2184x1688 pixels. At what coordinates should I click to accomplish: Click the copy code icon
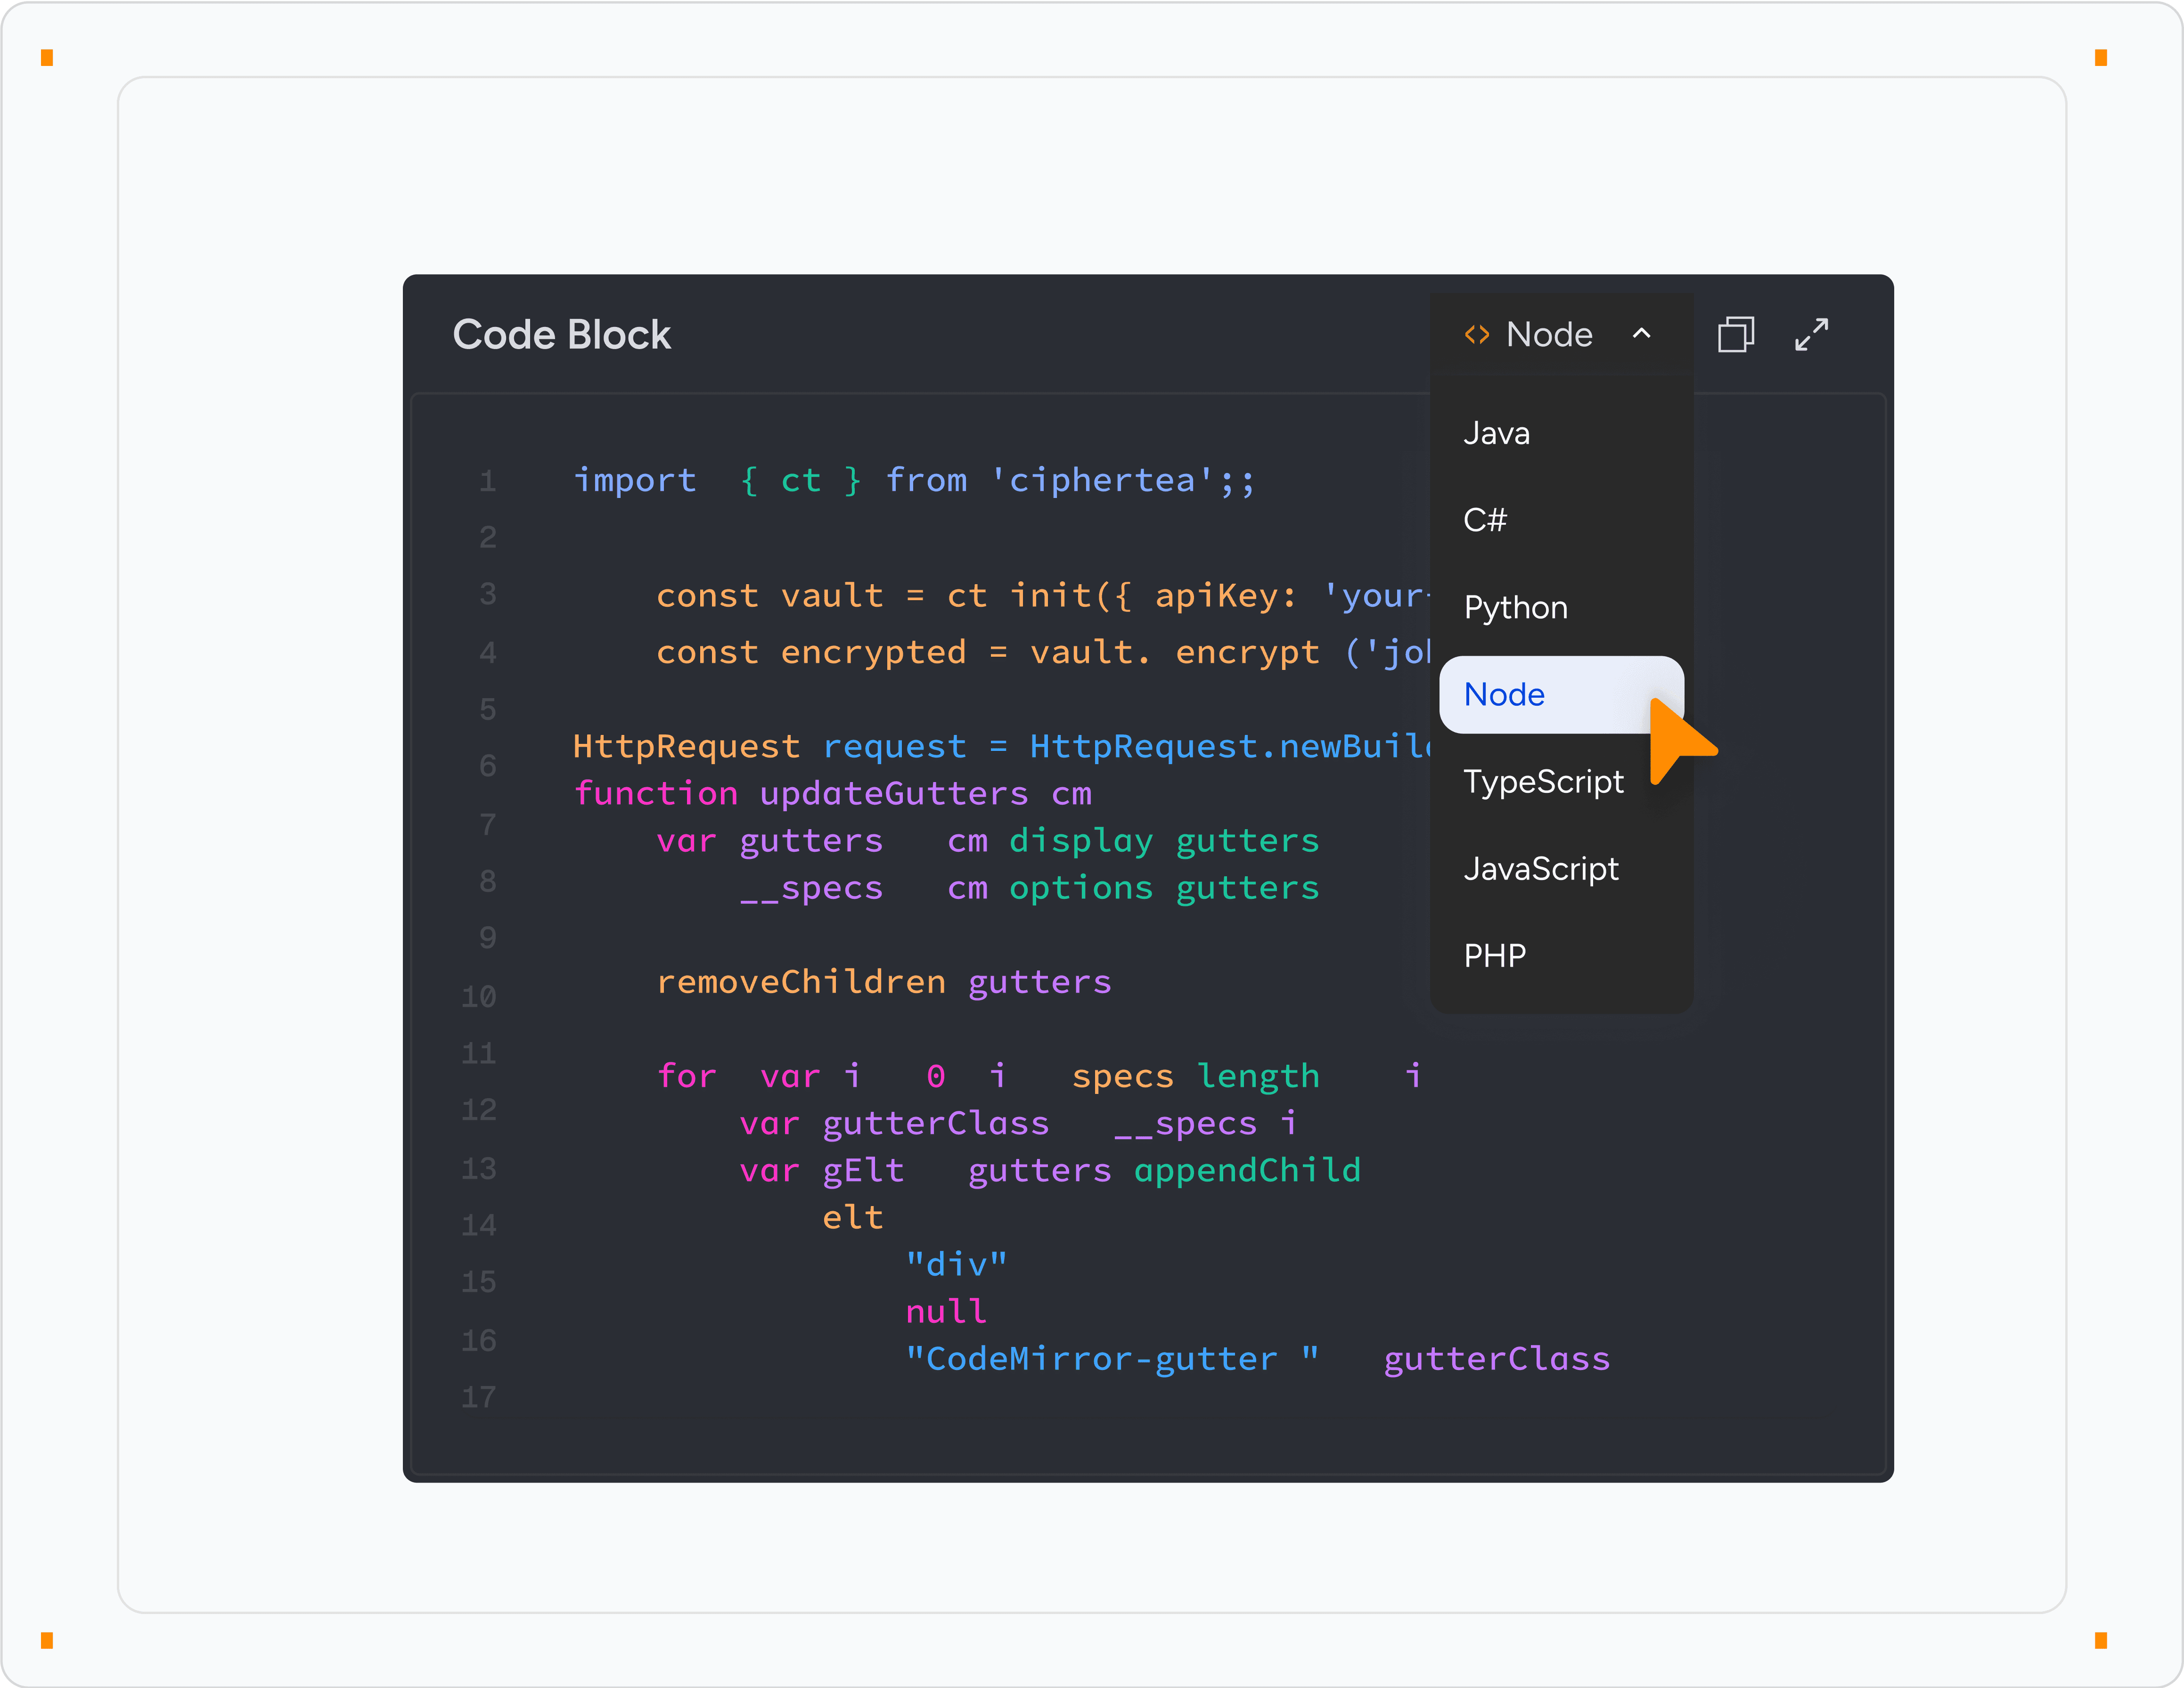tap(1735, 334)
